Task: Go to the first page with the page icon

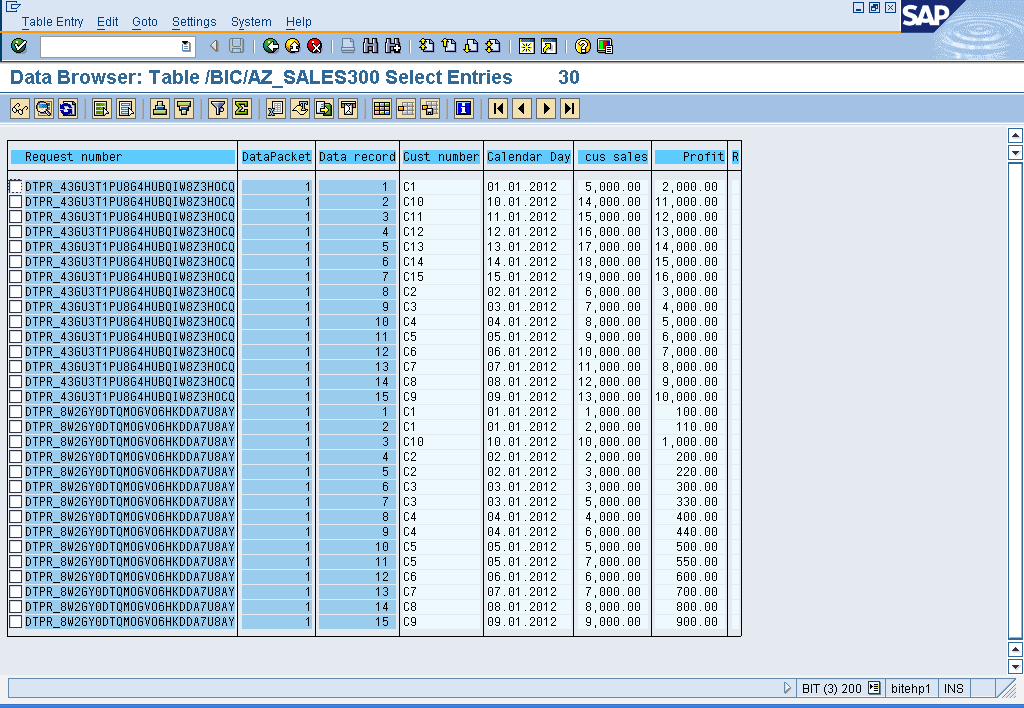Action: point(426,46)
